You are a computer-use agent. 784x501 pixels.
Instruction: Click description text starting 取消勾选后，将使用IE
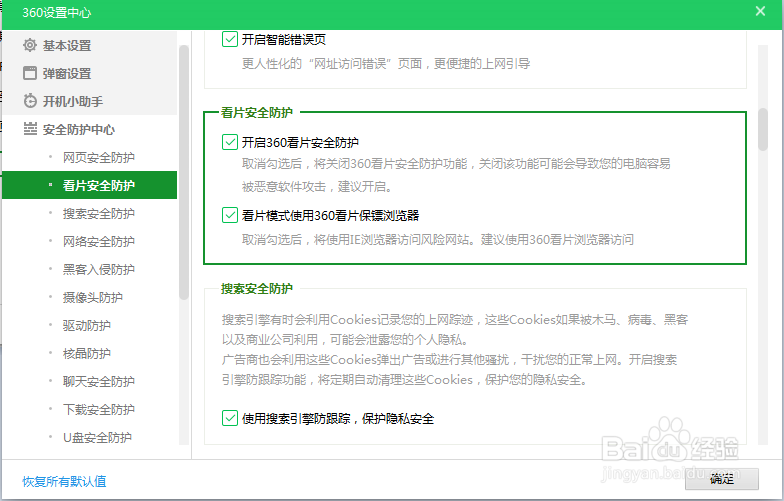[438, 240]
